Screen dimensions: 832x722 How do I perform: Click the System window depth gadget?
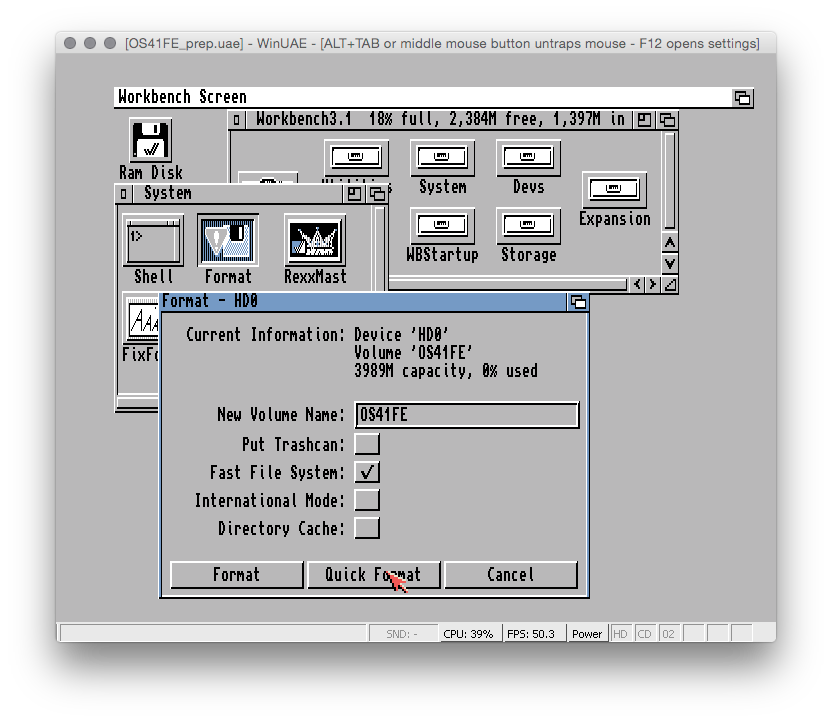(377, 194)
